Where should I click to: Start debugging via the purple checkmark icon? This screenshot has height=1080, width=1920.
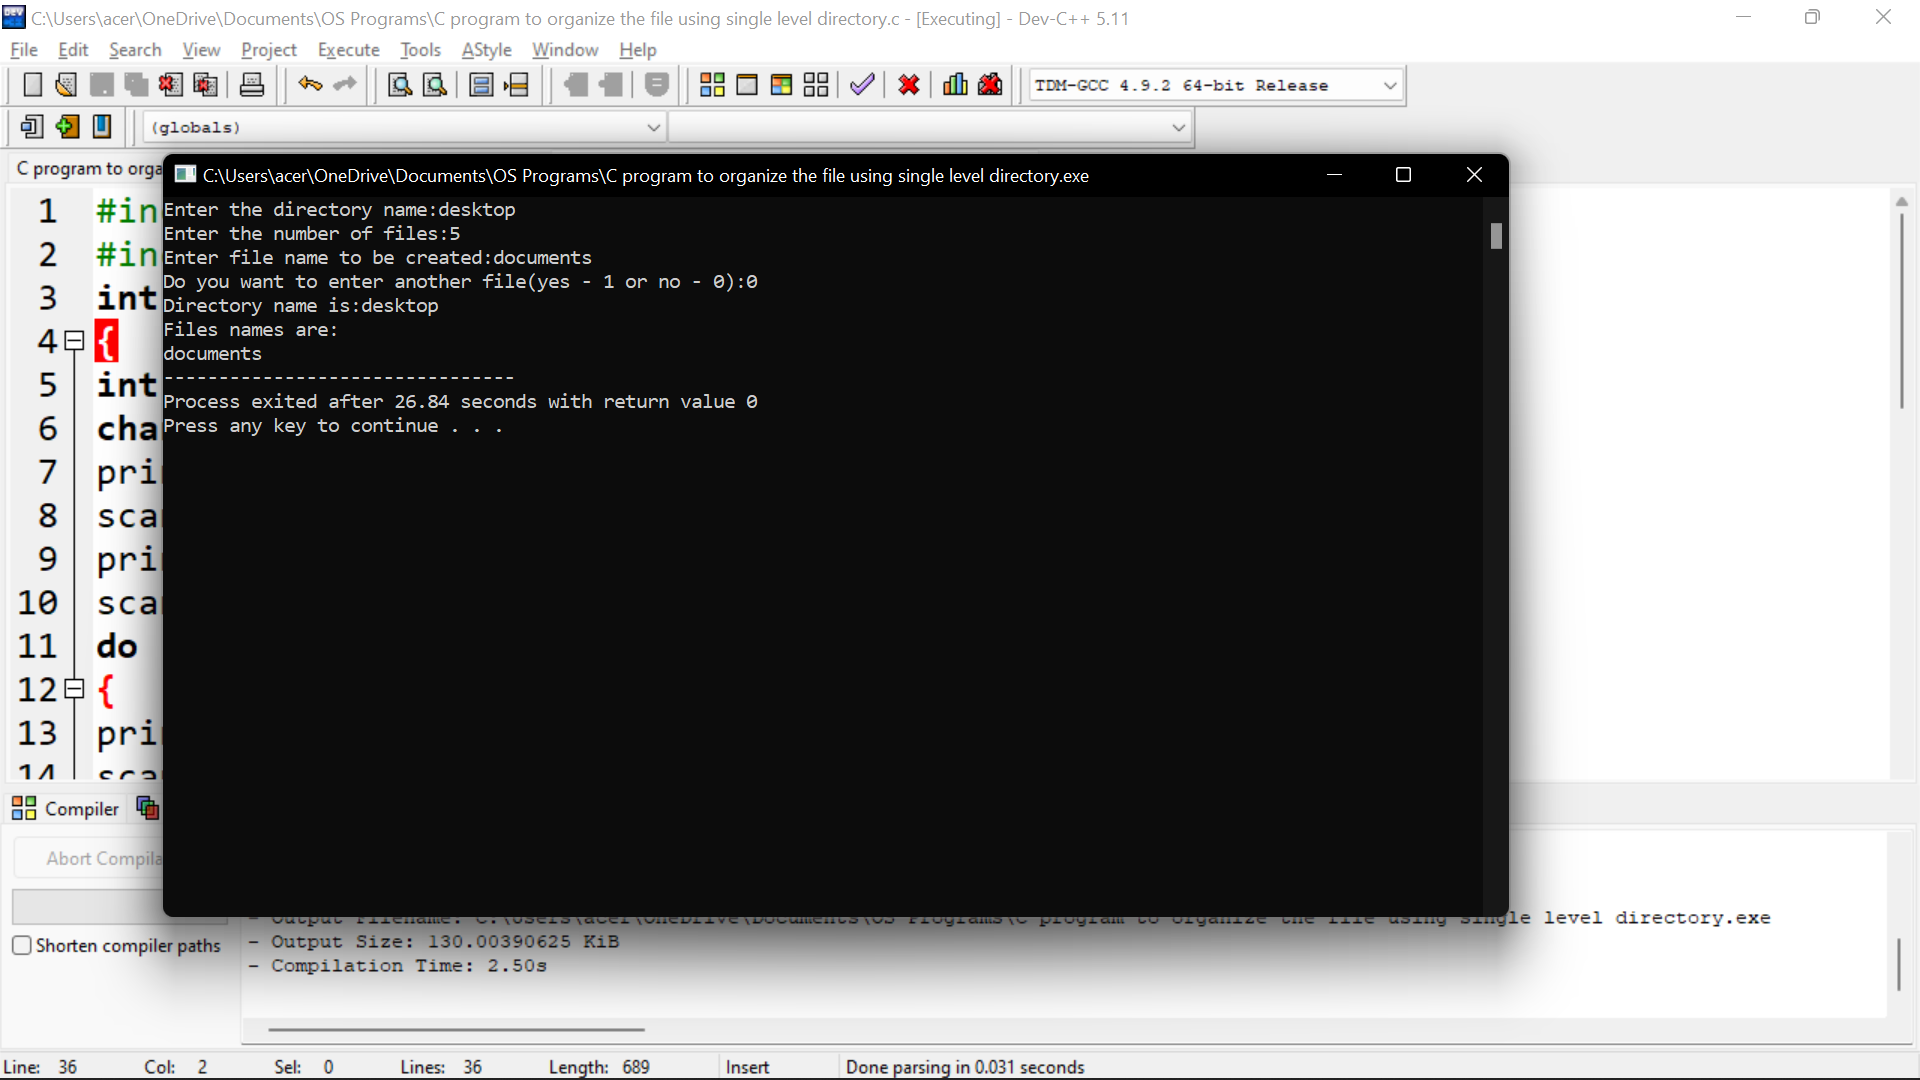tap(862, 85)
